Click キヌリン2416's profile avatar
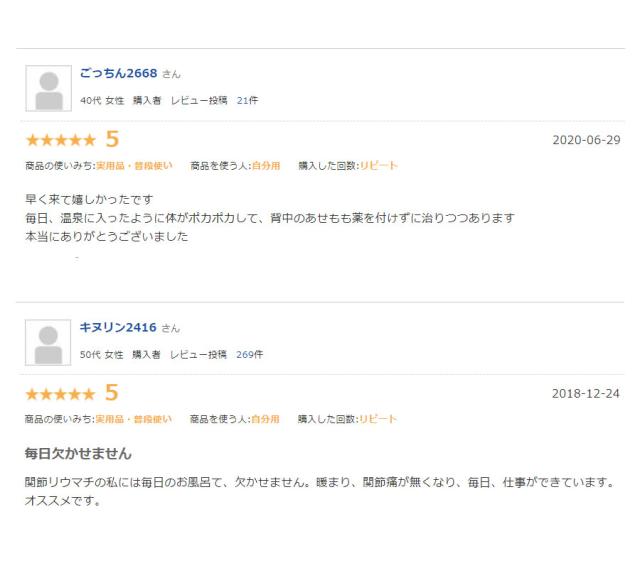Viewport: 640px width, 568px height. pyautogui.click(x=47, y=343)
